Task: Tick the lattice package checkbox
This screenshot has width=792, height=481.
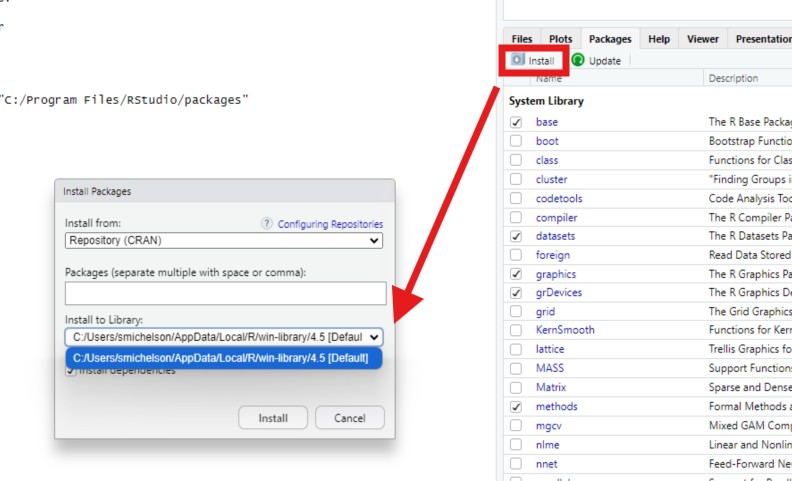Action: pyautogui.click(x=516, y=350)
